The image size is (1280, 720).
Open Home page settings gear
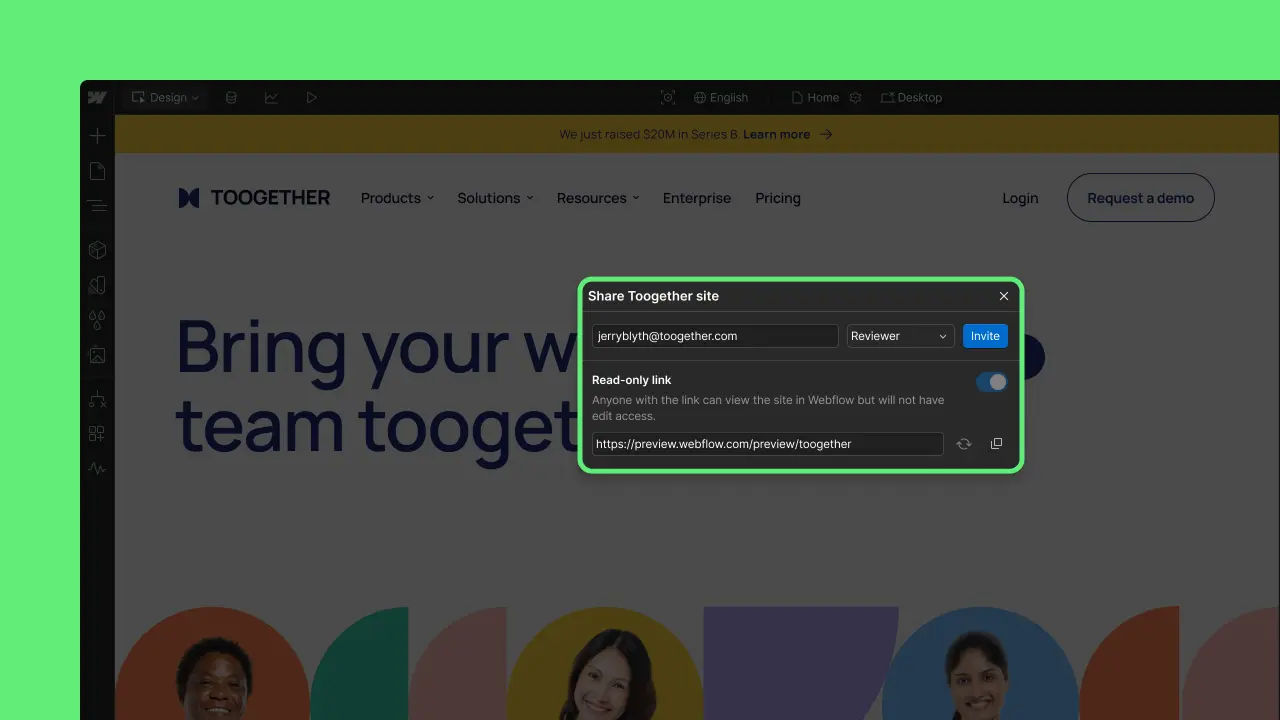pos(855,97)
